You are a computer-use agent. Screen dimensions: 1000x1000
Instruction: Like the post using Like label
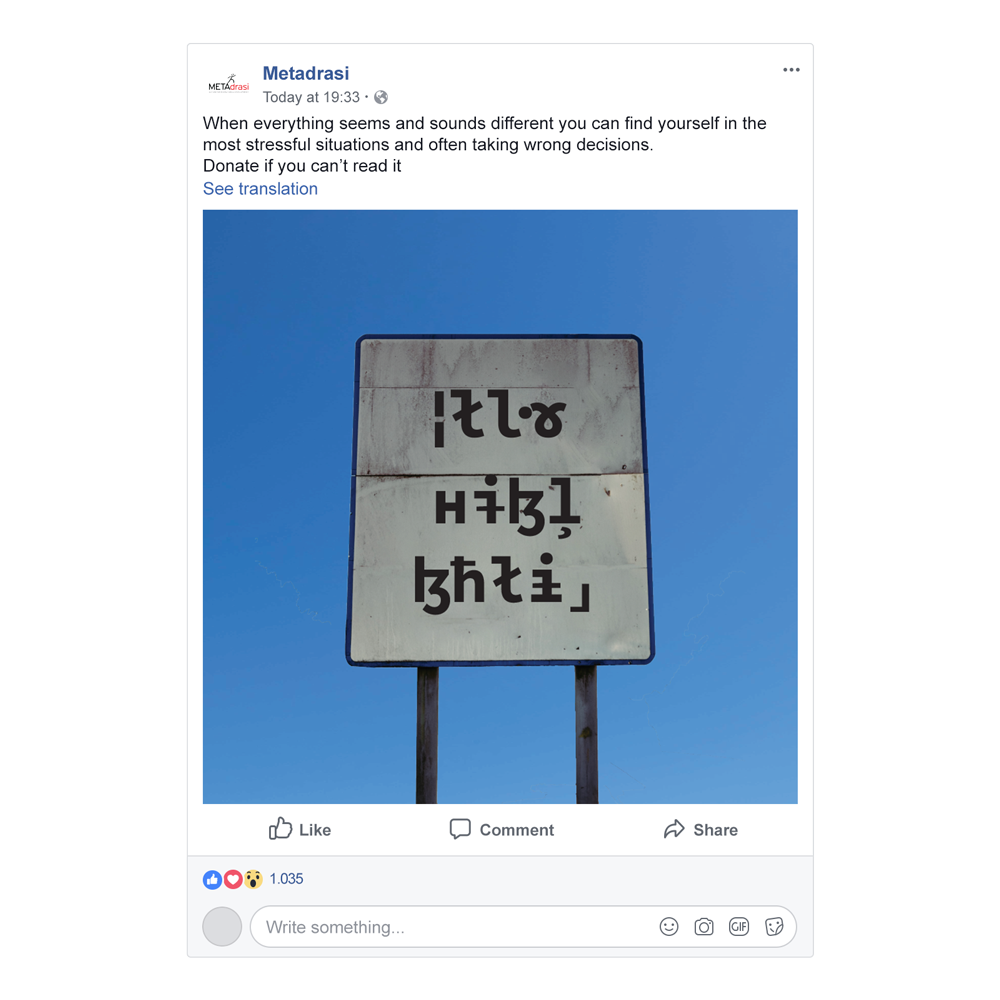(x=315, y=830)
